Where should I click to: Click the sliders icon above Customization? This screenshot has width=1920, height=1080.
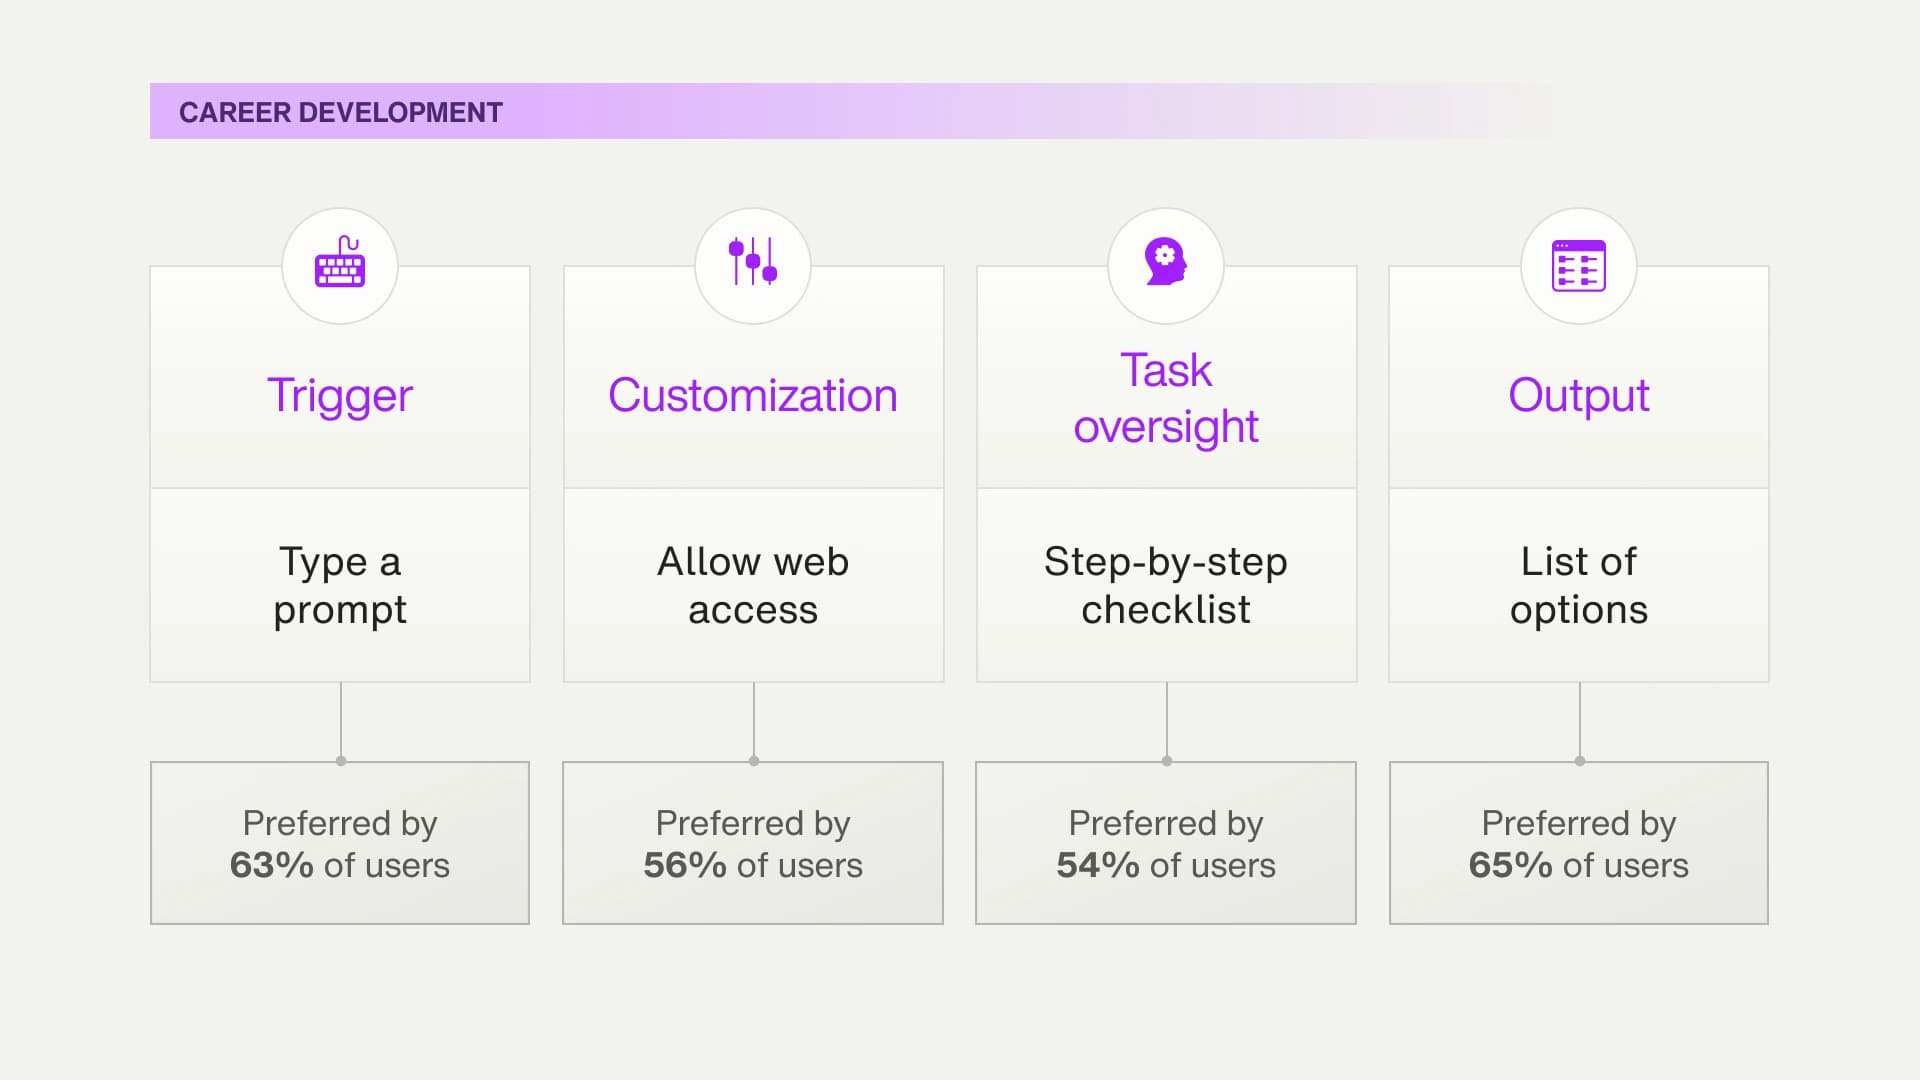pos(753,262)
